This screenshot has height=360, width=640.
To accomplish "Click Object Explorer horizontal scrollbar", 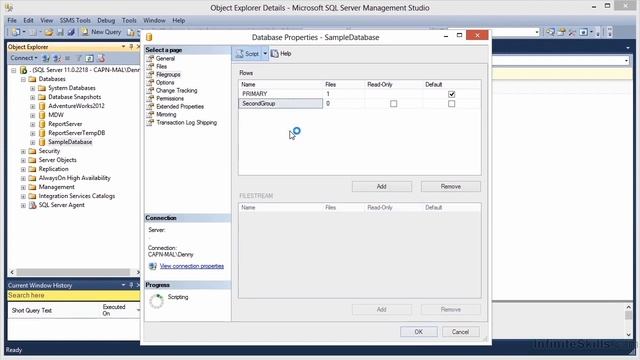I will (73, 272).
